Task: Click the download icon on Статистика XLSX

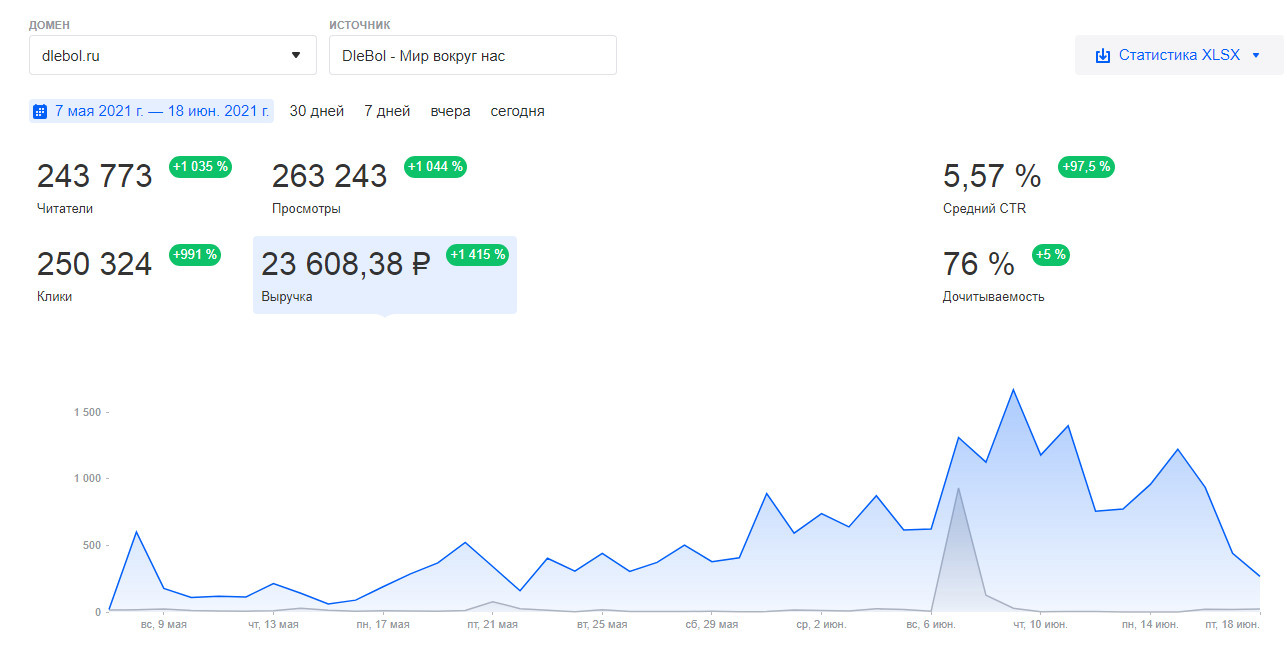Action: 1103,55
